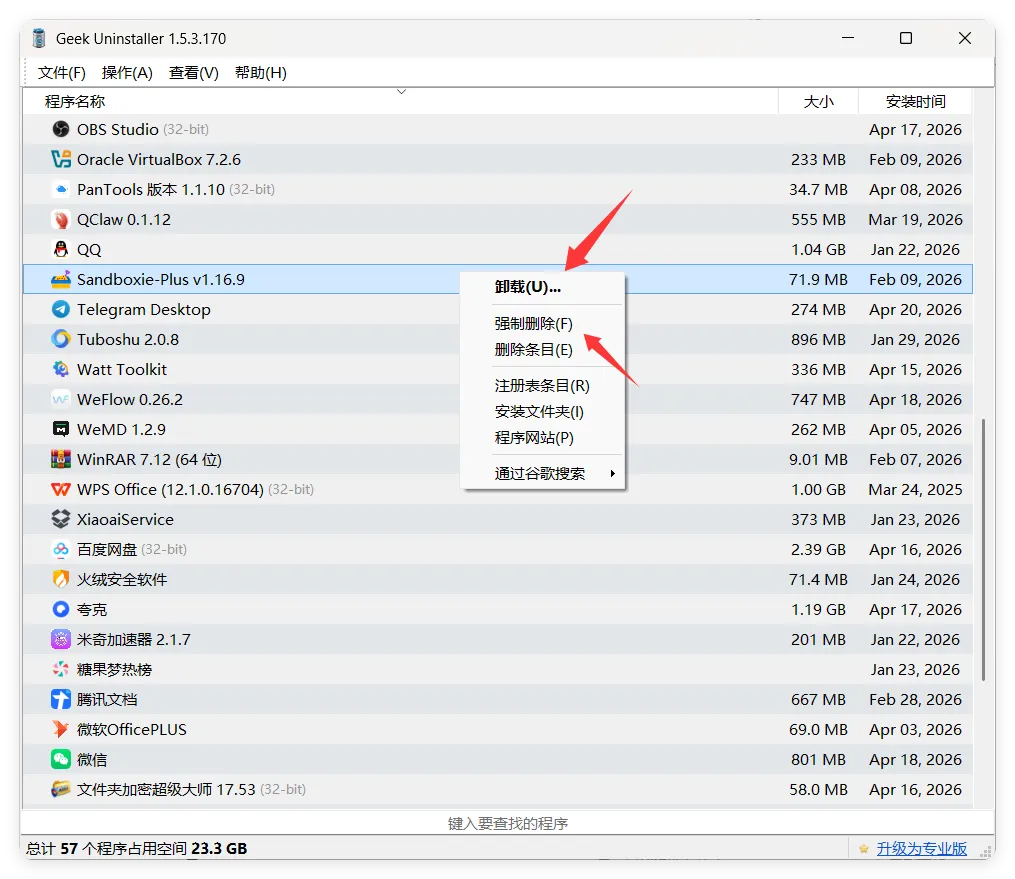1015x879 pixels.
Task: Click the 微软OfficePLUS icon
Action: point(61,729)
